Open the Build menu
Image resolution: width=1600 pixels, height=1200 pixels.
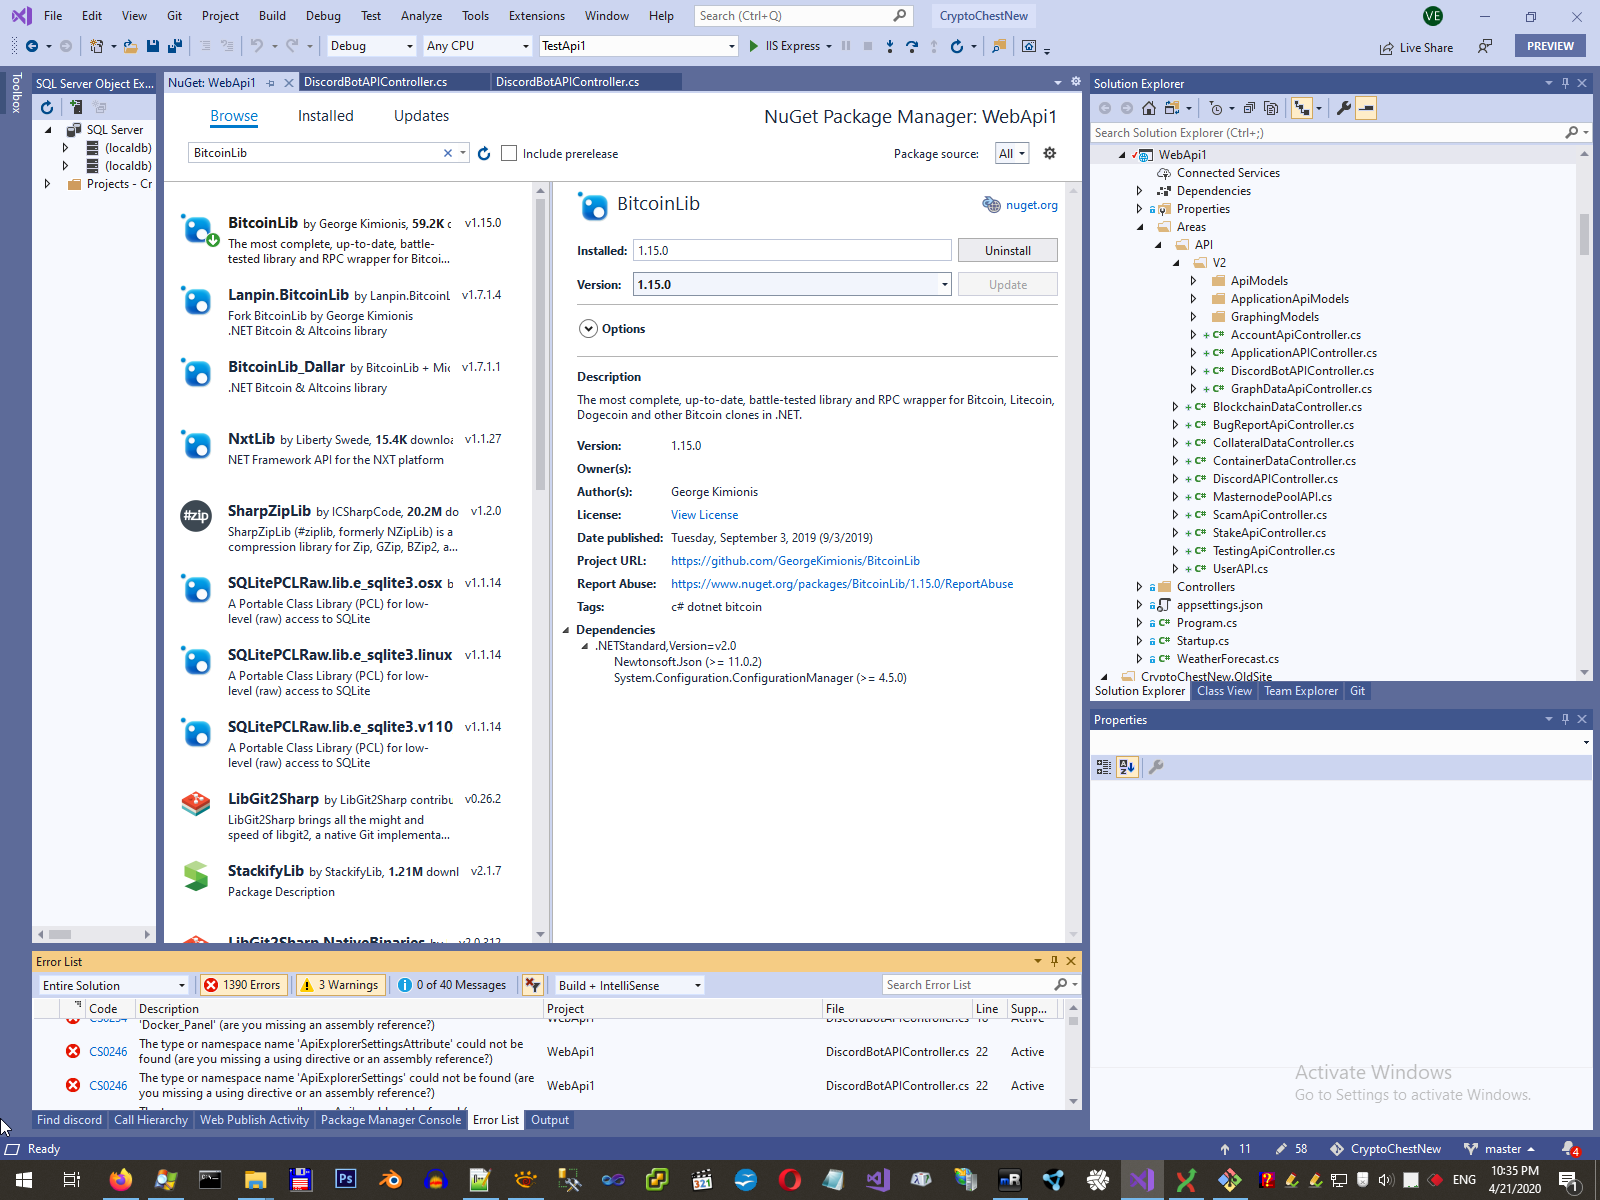point(272,16)
